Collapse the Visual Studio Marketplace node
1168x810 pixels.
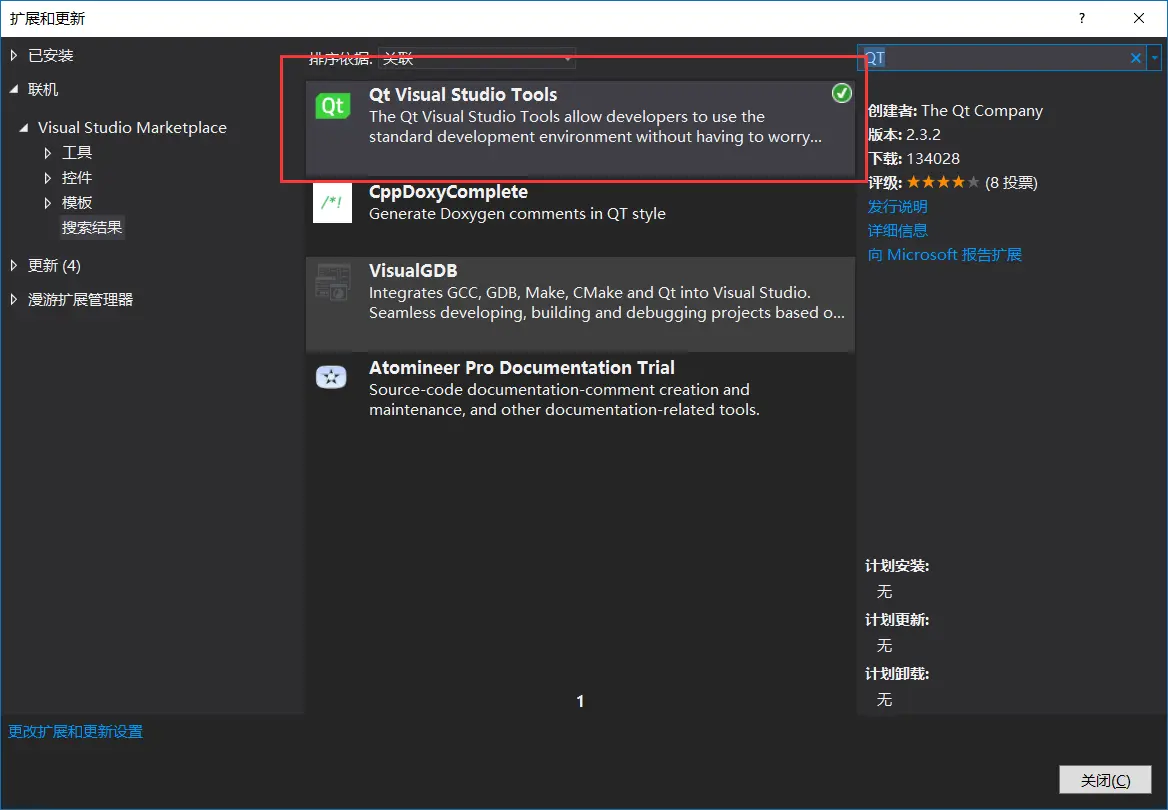[x=24, y=128]
